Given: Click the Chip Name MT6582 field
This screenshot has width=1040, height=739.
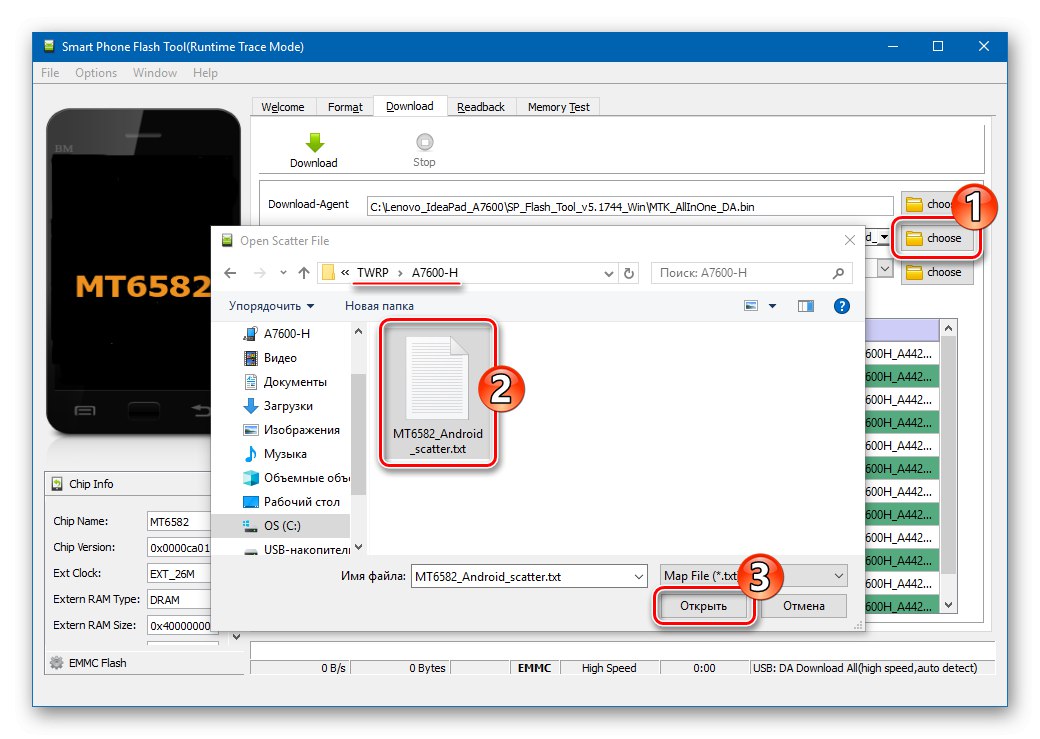Looking at the screenshot, I should [x=180, y=521].
